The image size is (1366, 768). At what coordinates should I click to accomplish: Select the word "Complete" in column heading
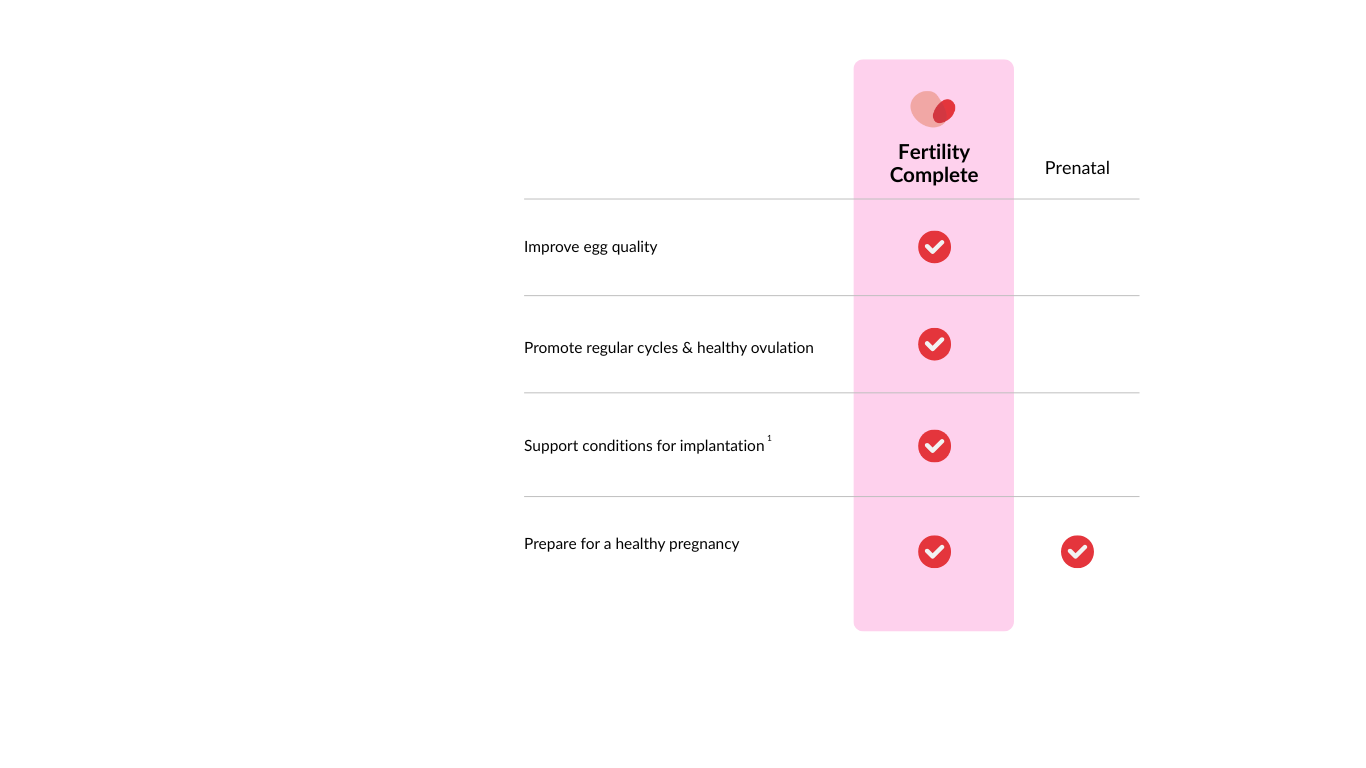click(x=934, y=175)
